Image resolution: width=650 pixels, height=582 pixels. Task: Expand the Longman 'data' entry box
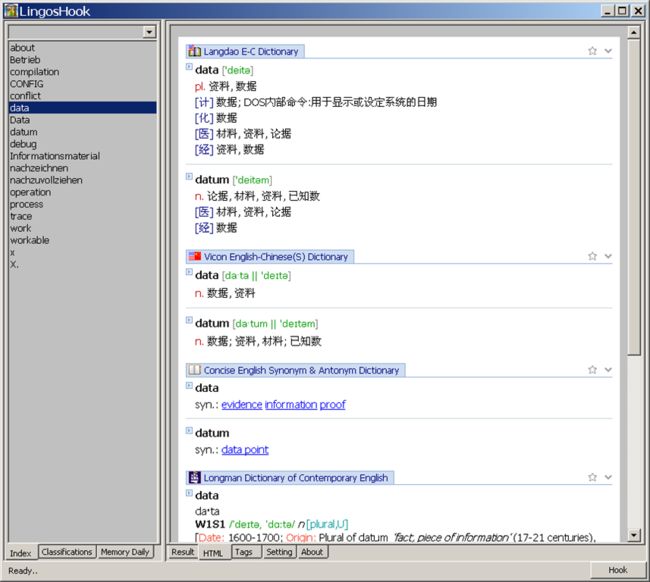click(x=189, y=493)
